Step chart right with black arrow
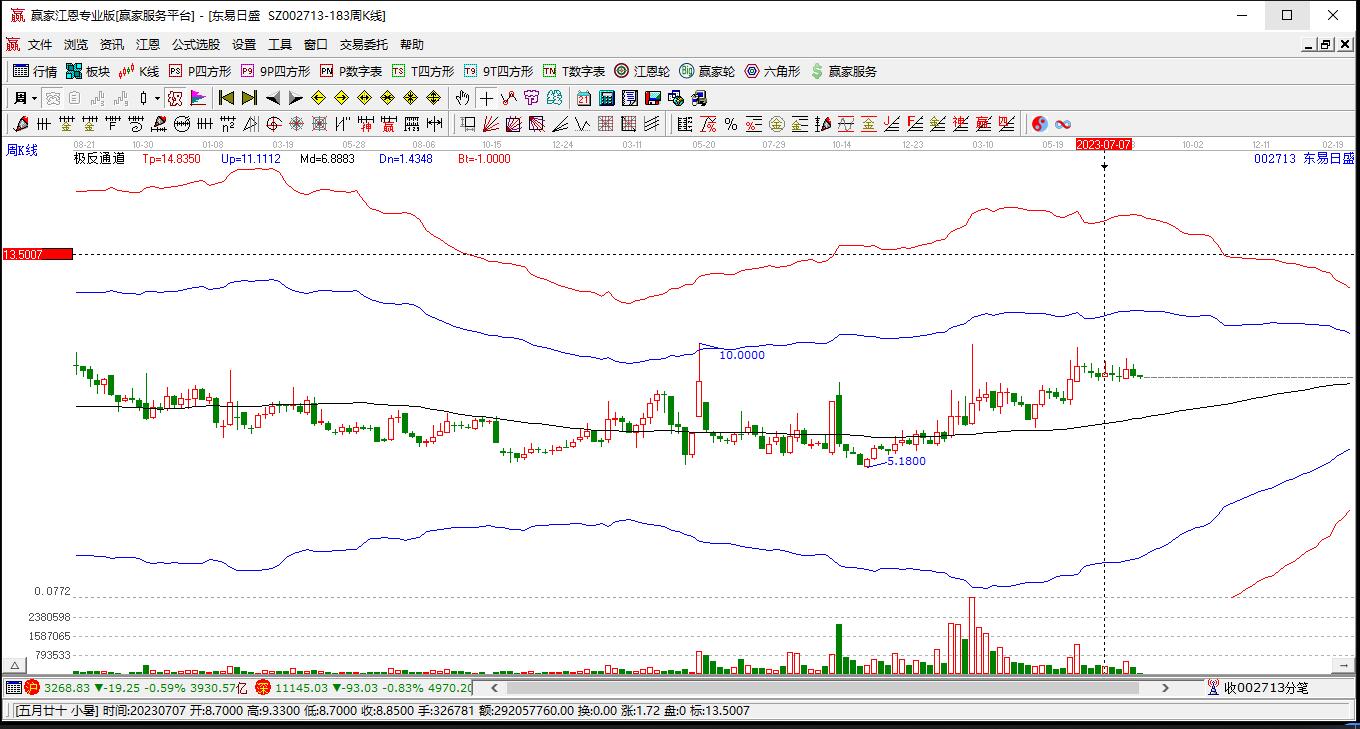 click(x=296, y=98)
